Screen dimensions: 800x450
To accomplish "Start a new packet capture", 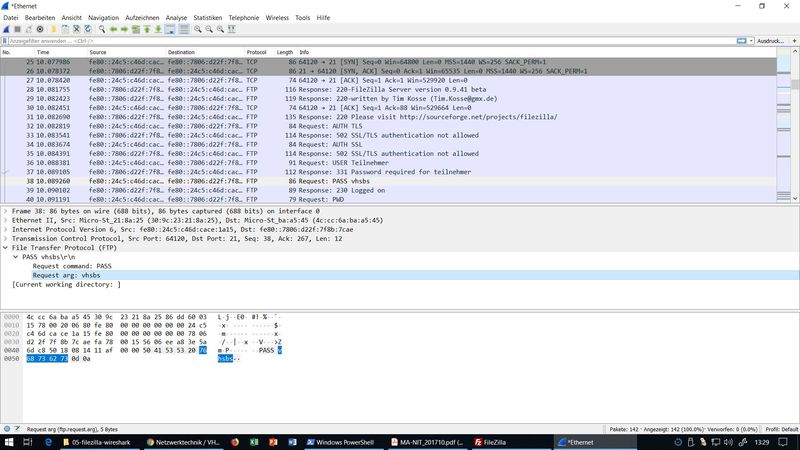I will (6, 29).
